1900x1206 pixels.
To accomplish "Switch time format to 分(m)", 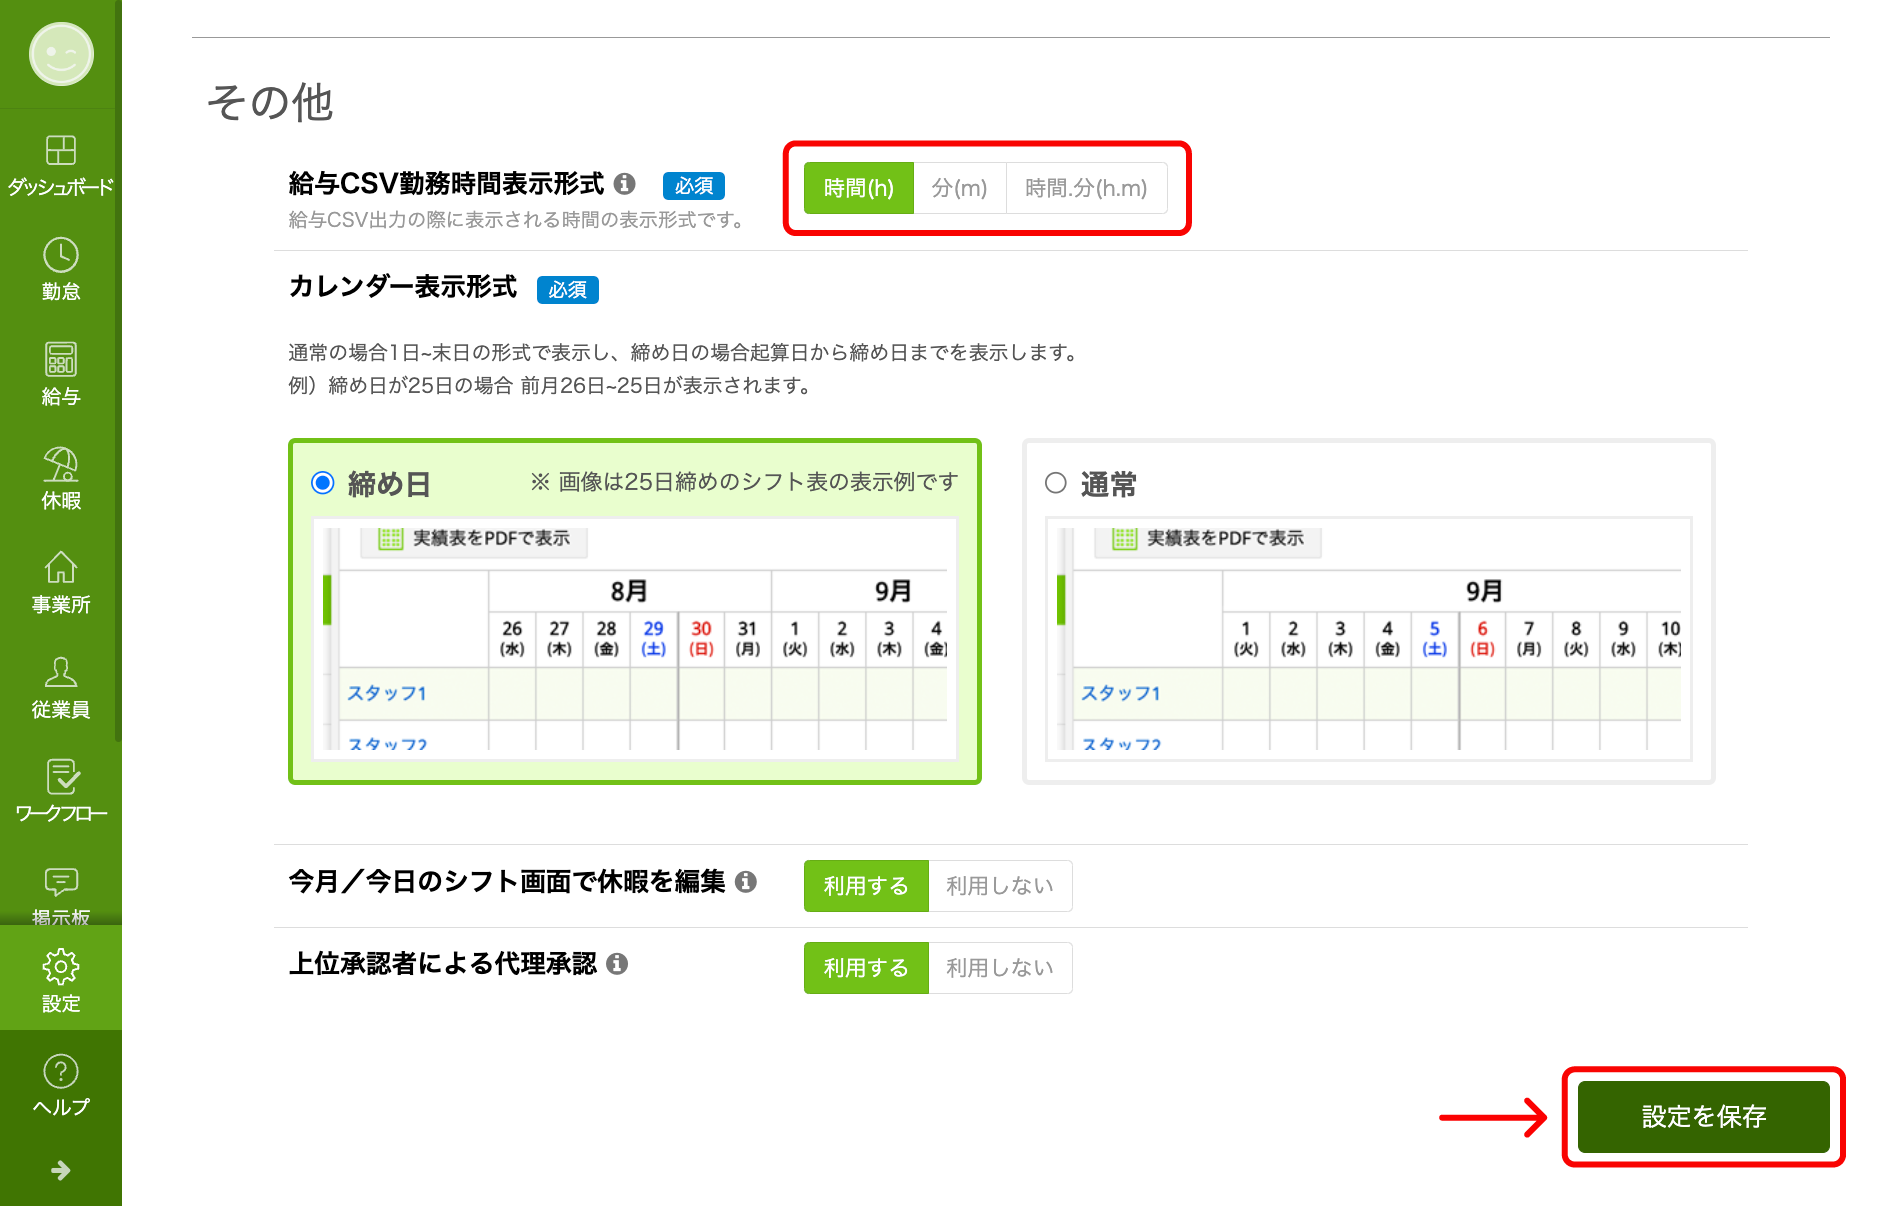I will (x=959, y=187).
